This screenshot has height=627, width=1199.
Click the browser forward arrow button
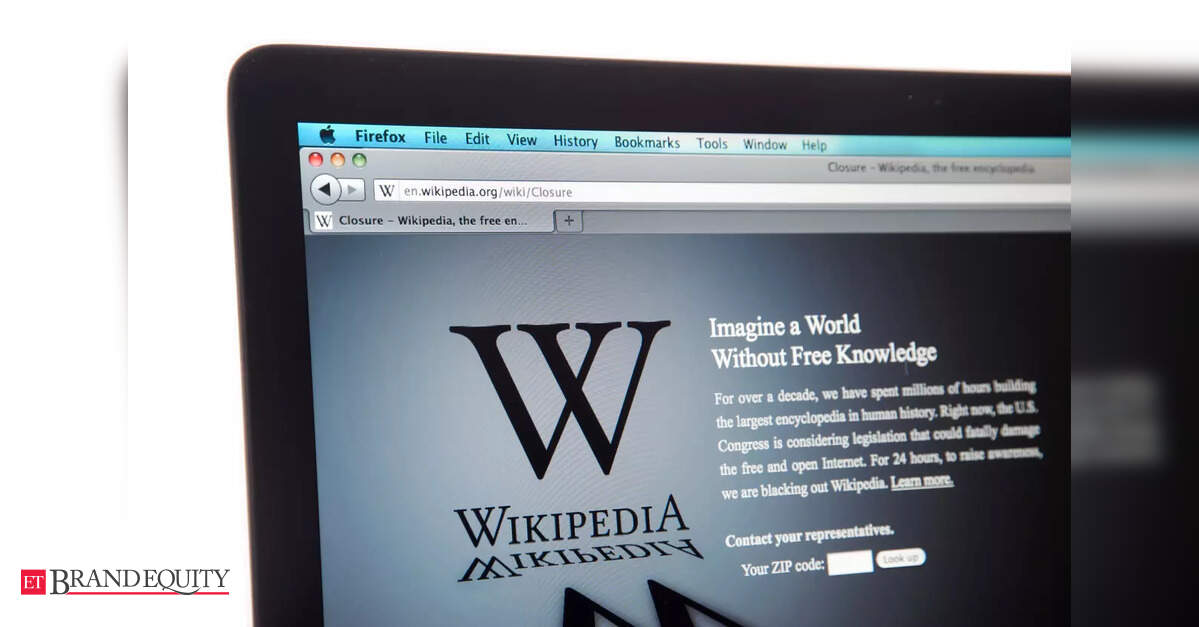(x=353, y=190)
